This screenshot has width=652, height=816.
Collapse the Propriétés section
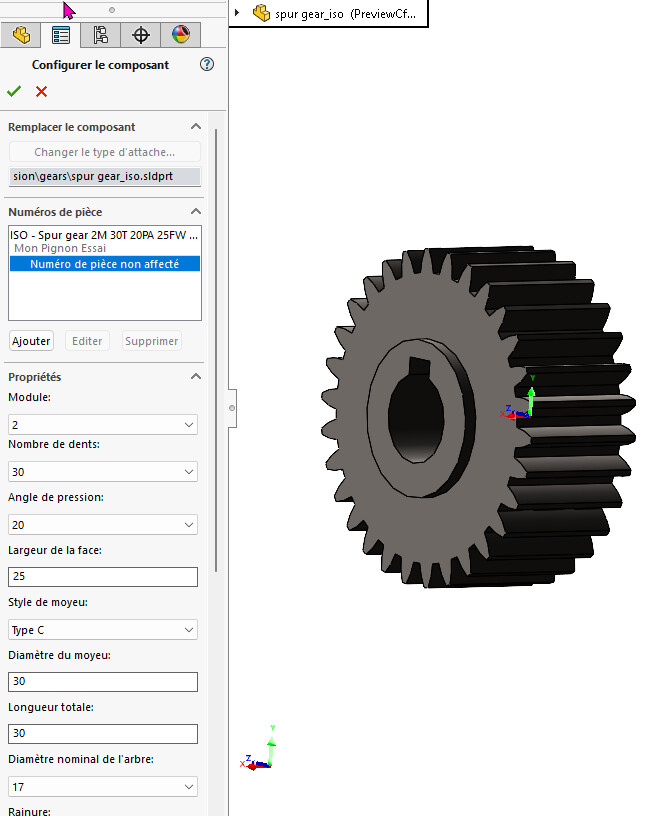pos(196,377)
